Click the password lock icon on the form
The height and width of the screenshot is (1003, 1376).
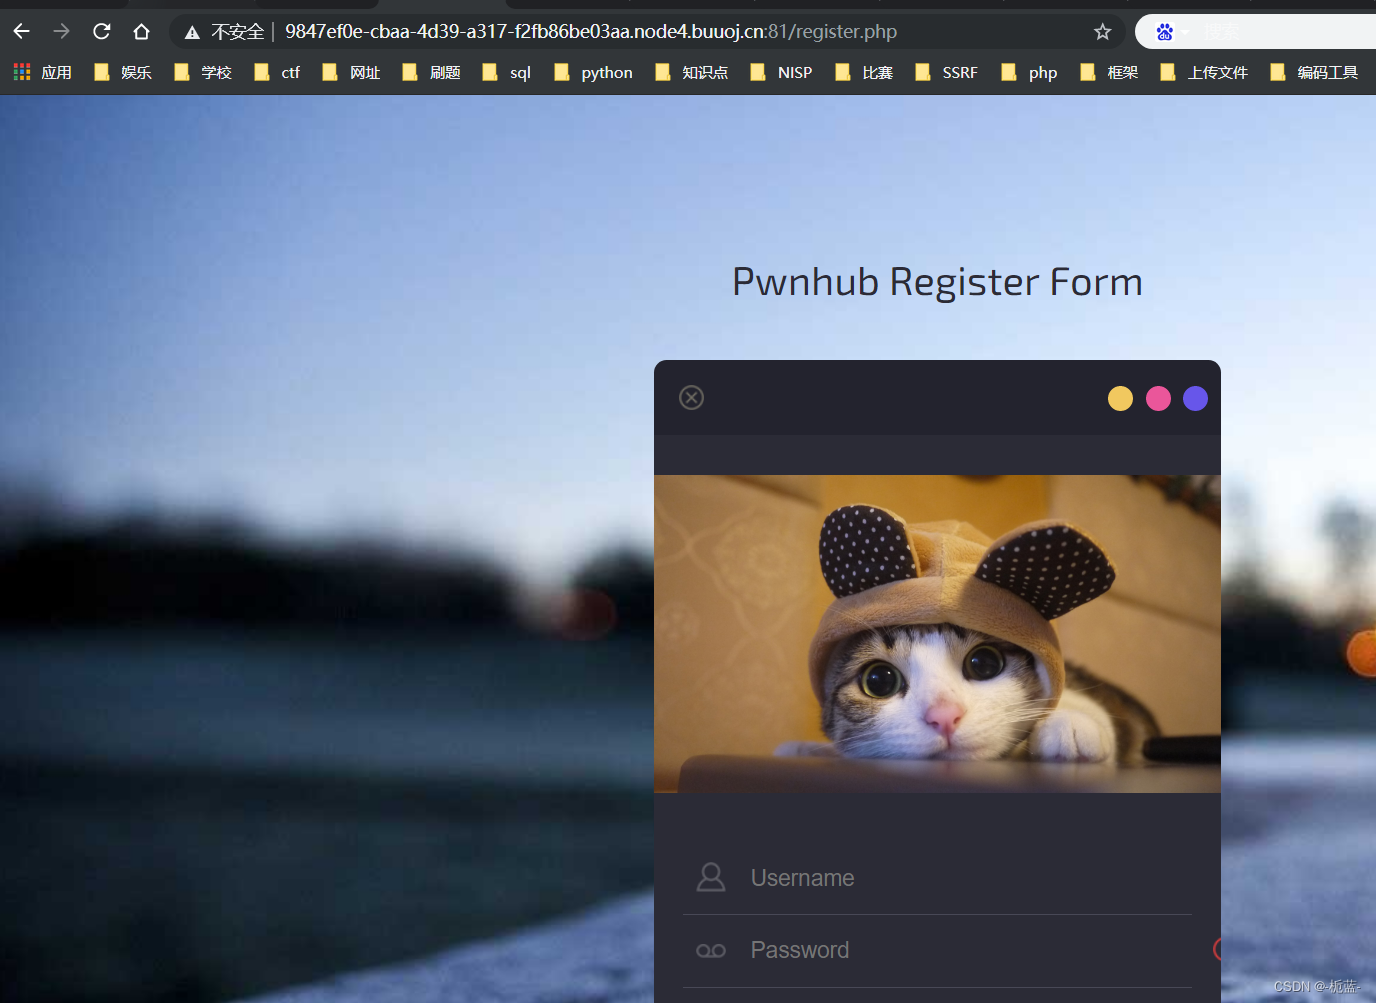(x=711, y=949)
